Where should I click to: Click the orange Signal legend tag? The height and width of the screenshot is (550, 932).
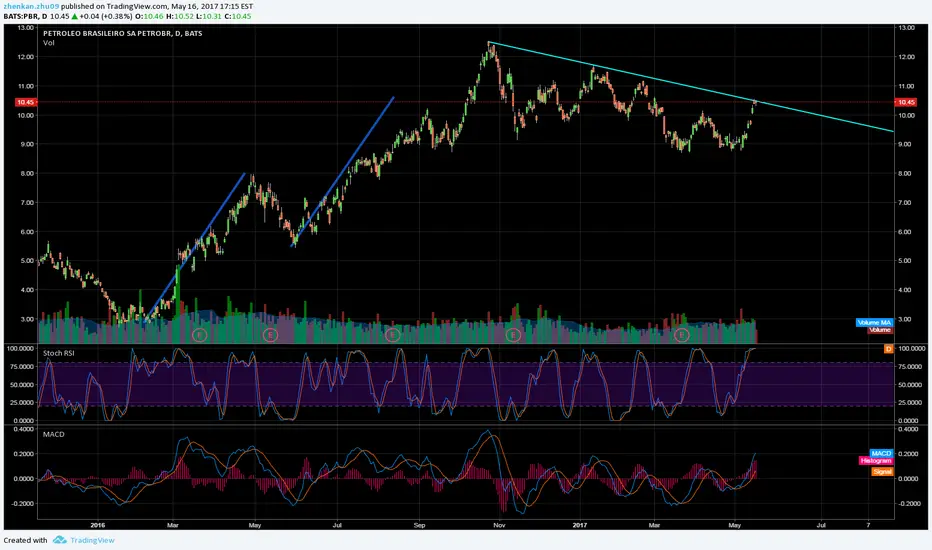click(882, 472)
